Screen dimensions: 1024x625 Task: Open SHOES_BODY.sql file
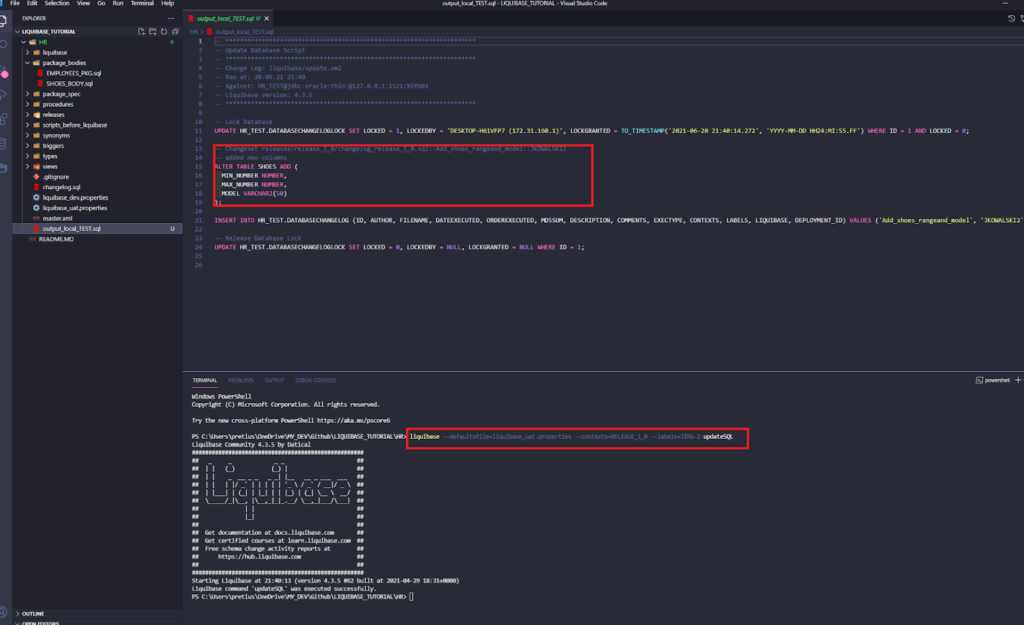coord(97,84)
